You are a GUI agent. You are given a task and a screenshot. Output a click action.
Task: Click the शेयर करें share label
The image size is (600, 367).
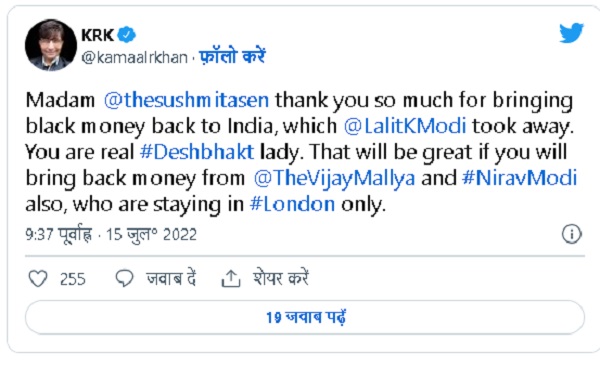(x=280, y=278)
